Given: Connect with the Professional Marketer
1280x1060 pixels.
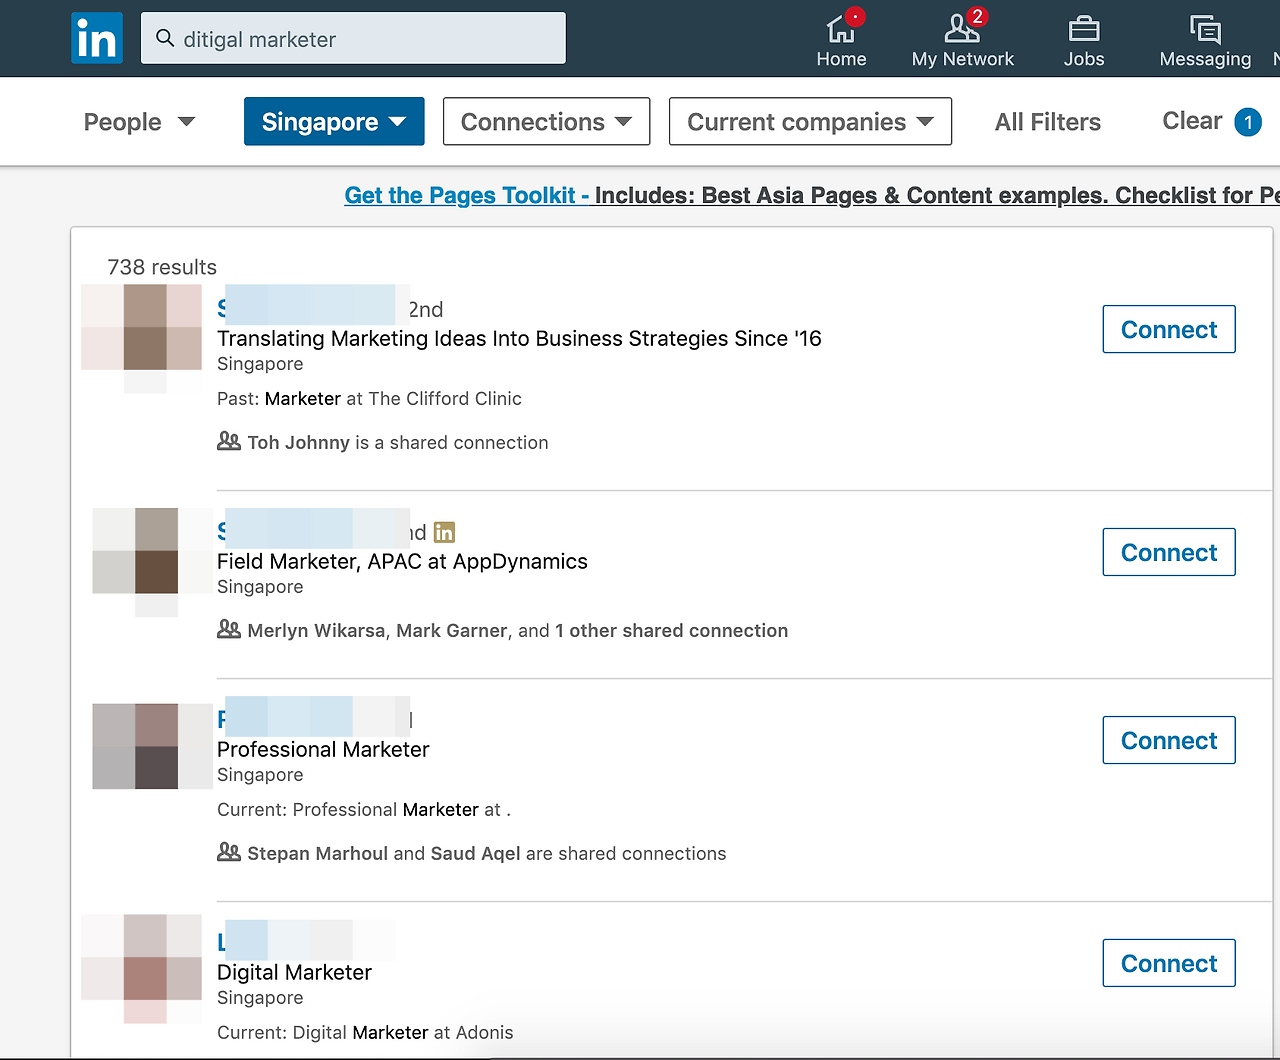Looking at the screenshot, I should pyautogui.click(x=1169, y=740).
